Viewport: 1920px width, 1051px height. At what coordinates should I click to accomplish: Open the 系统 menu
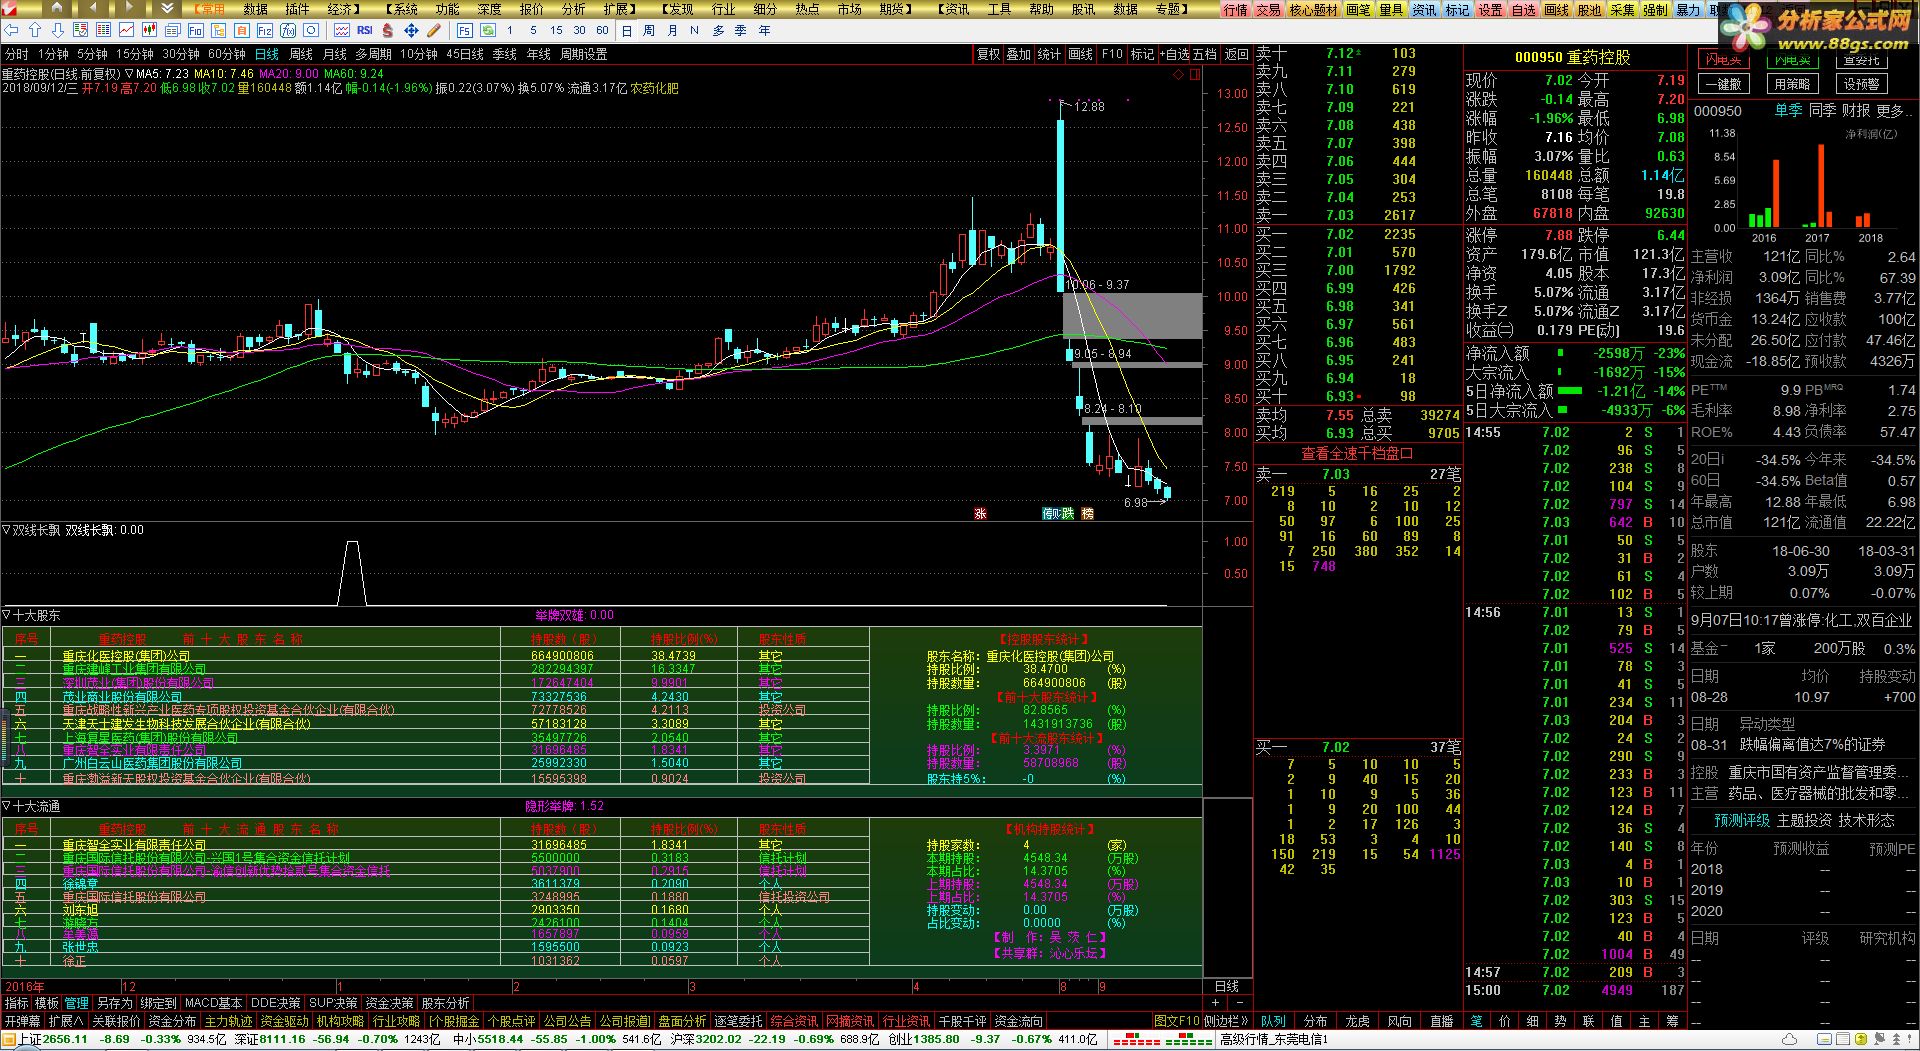coord(401,9)
